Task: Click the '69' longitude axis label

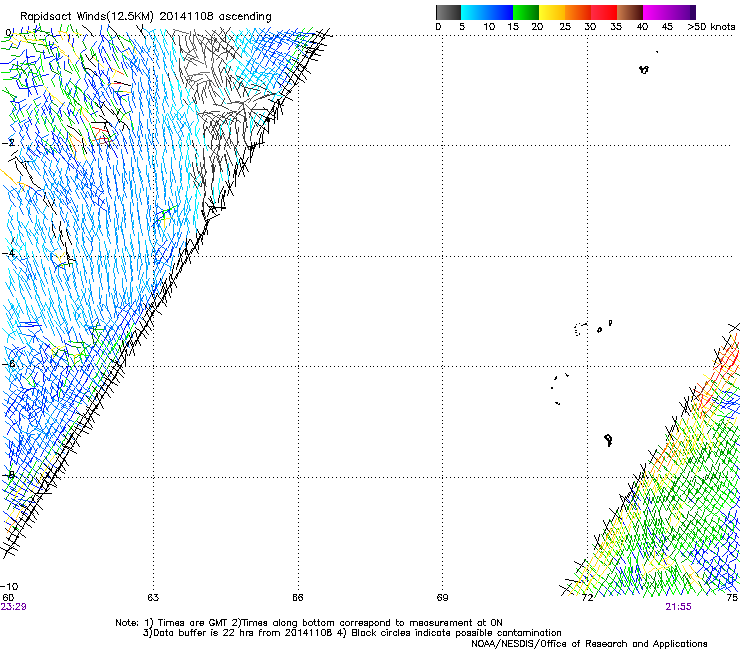Action: click(442, 598)
